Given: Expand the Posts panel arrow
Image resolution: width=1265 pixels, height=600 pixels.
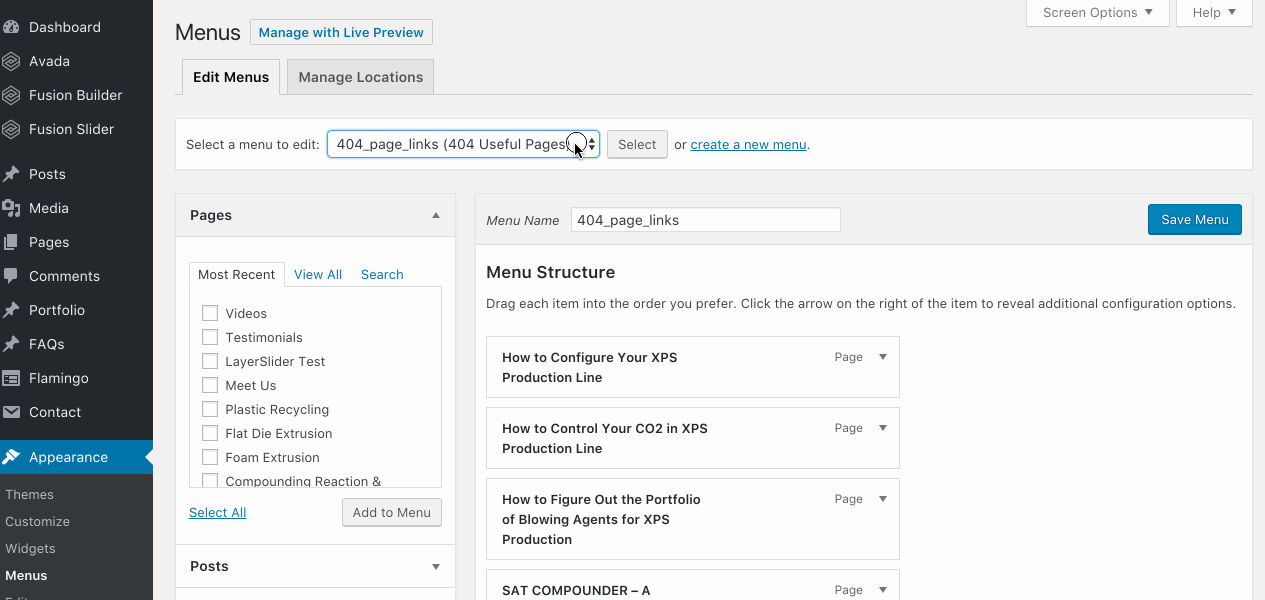Looking at the screenshot, I should point(436,566).
